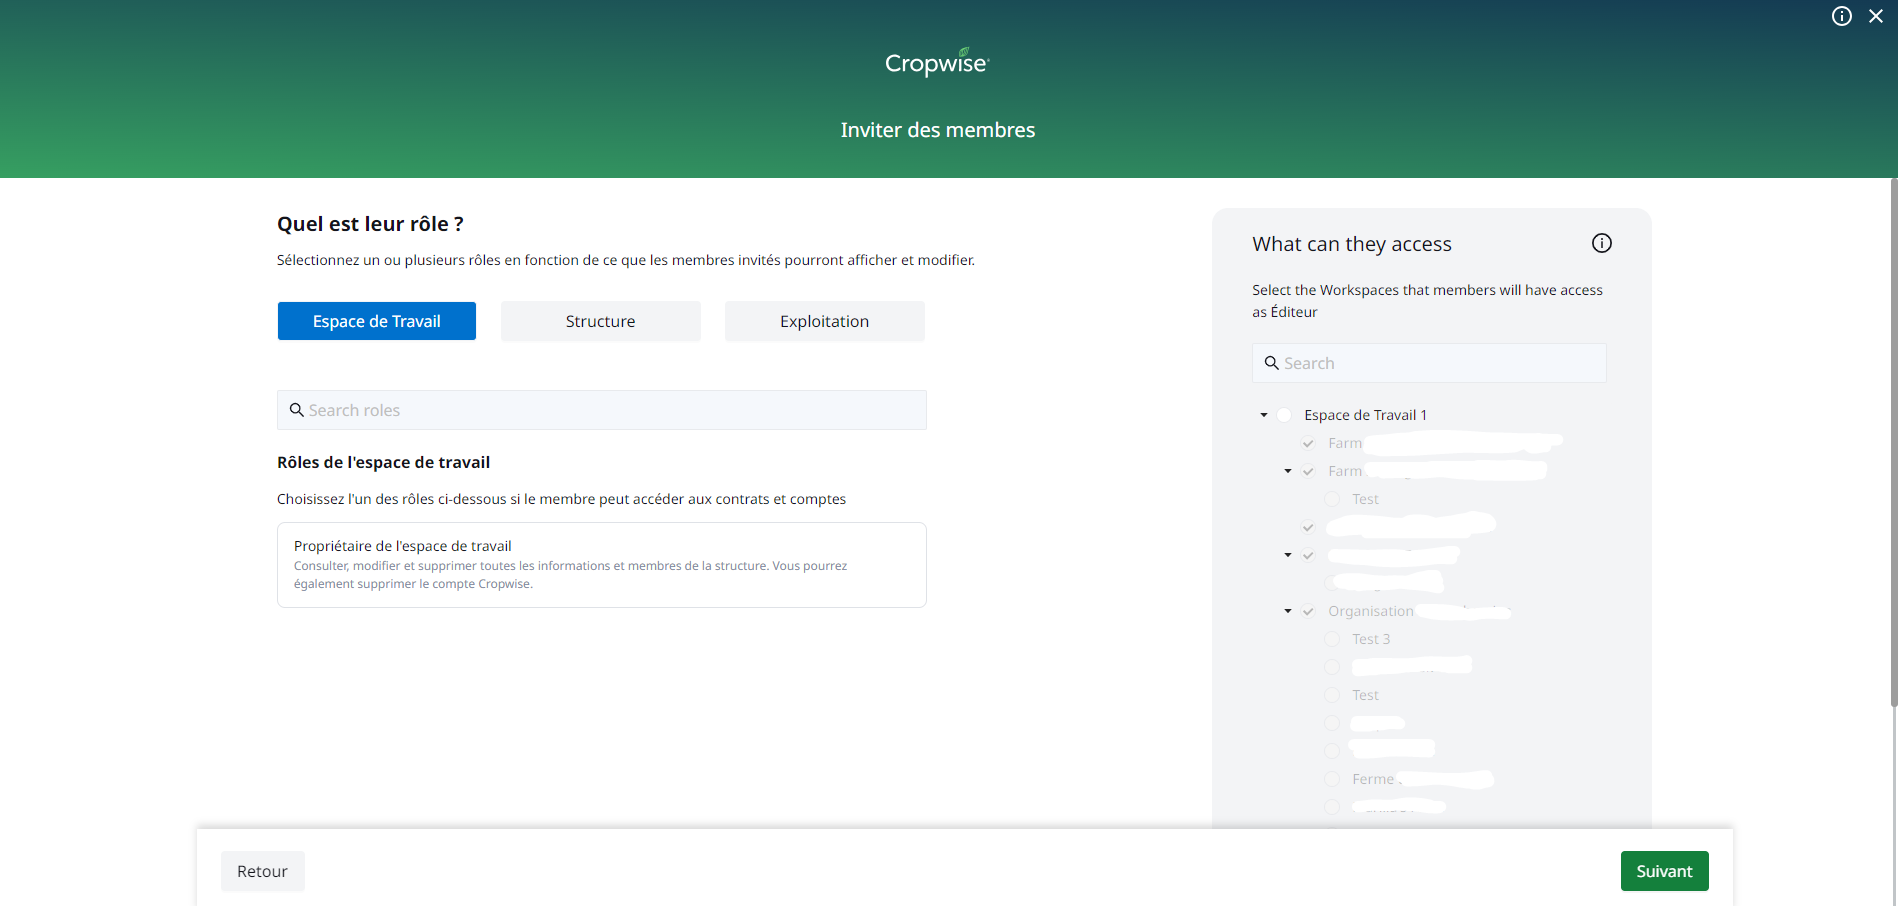Focus the Search roles input field
This screenshot has height=906, width=1898.
coord(610,410)
